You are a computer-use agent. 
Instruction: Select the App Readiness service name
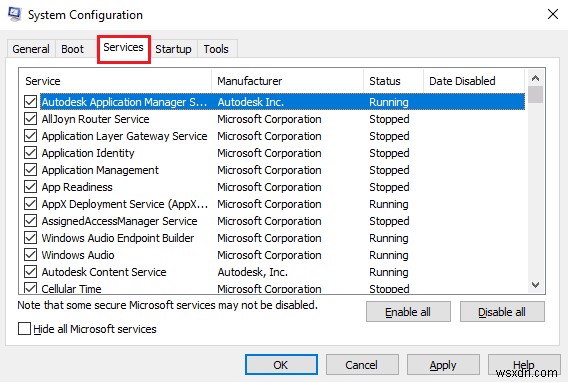77,187
